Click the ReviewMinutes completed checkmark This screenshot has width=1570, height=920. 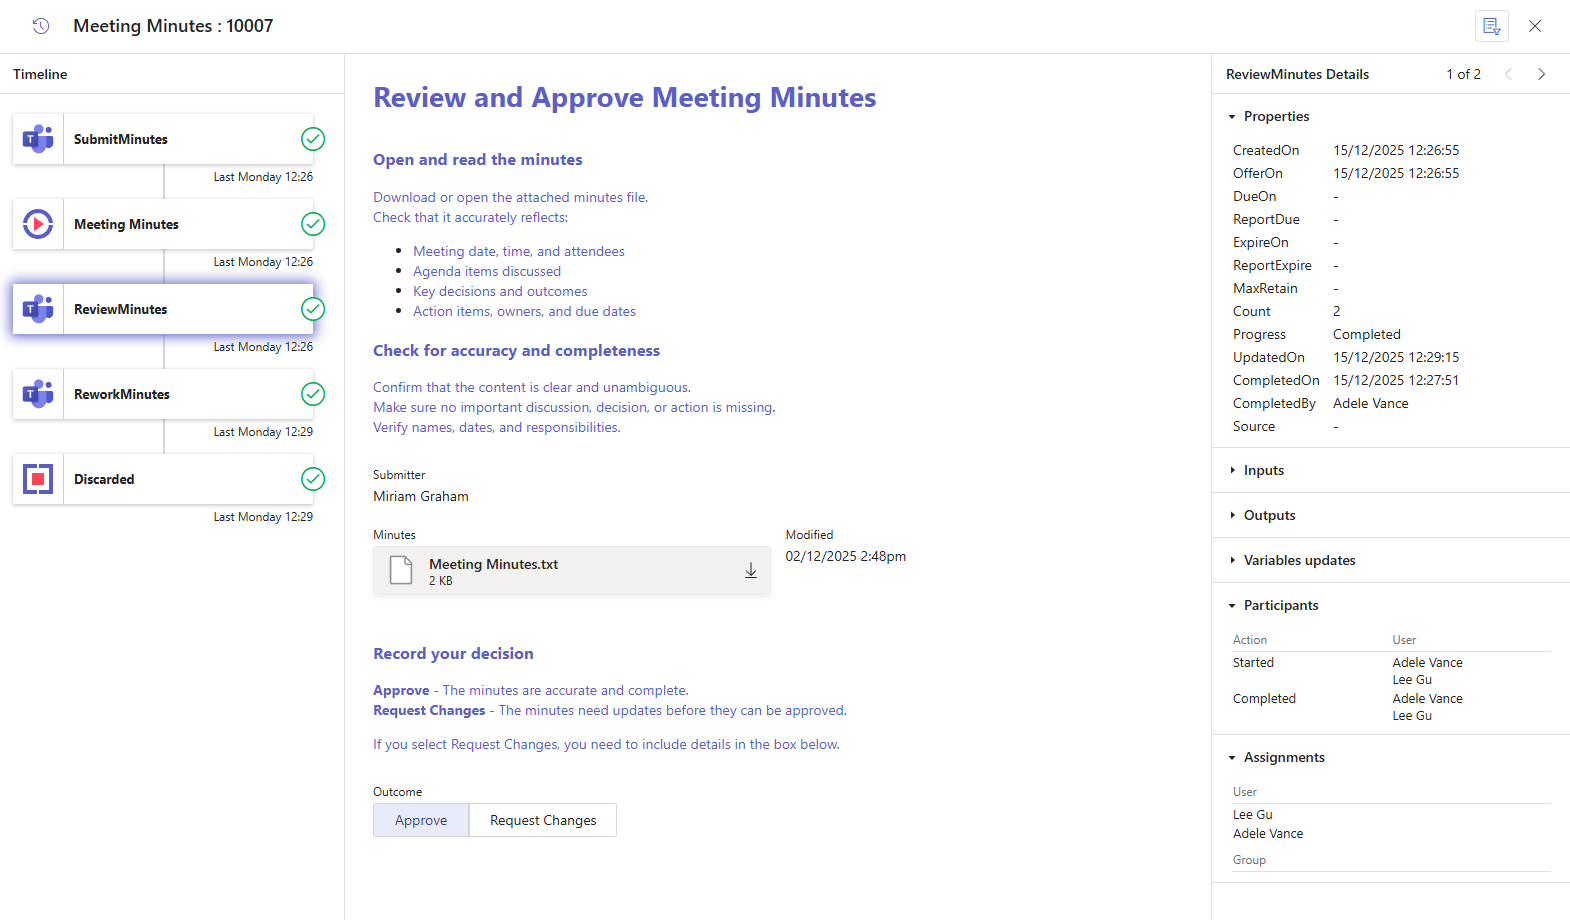(313, 309)
